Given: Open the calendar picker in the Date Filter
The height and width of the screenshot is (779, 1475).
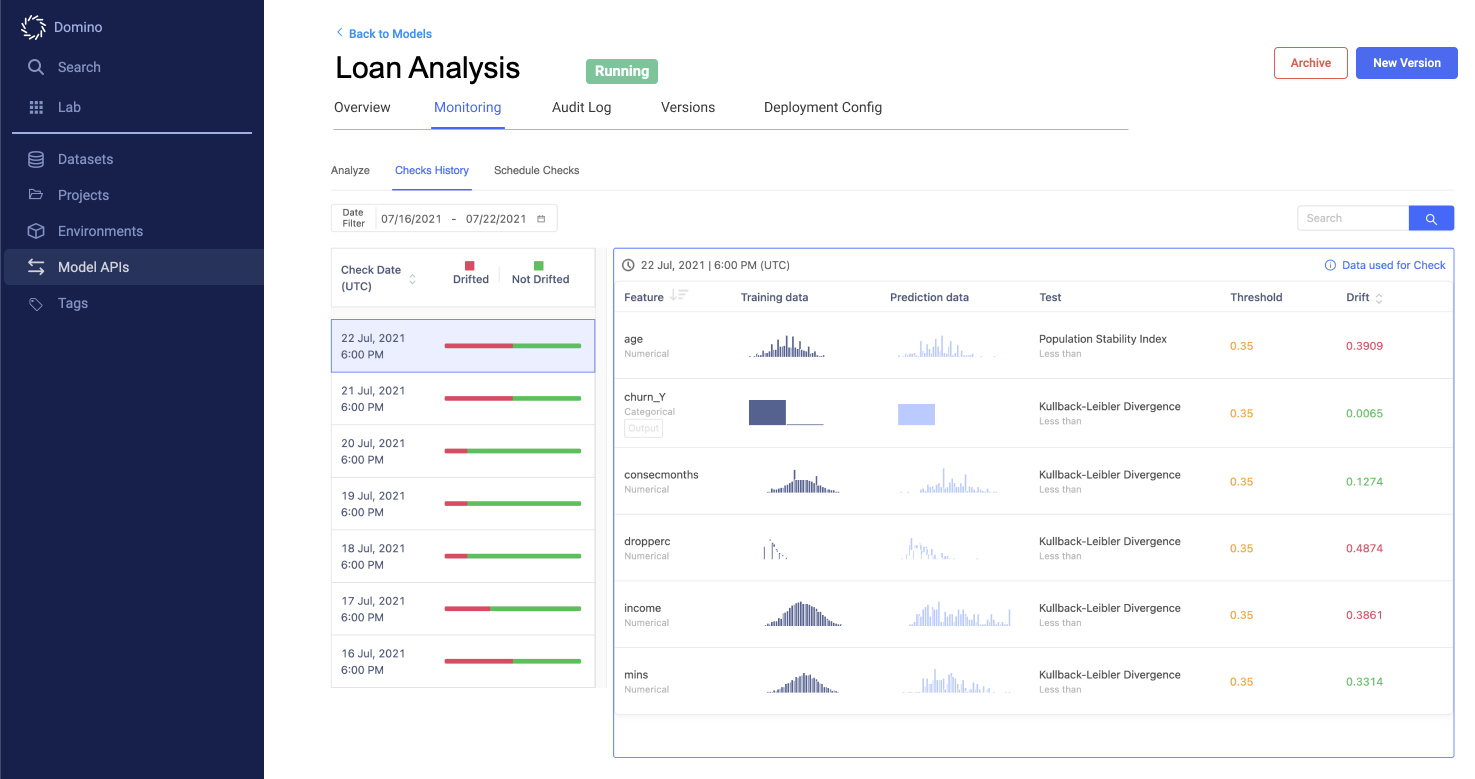Looking at the screenshot, I should [539, 217].
